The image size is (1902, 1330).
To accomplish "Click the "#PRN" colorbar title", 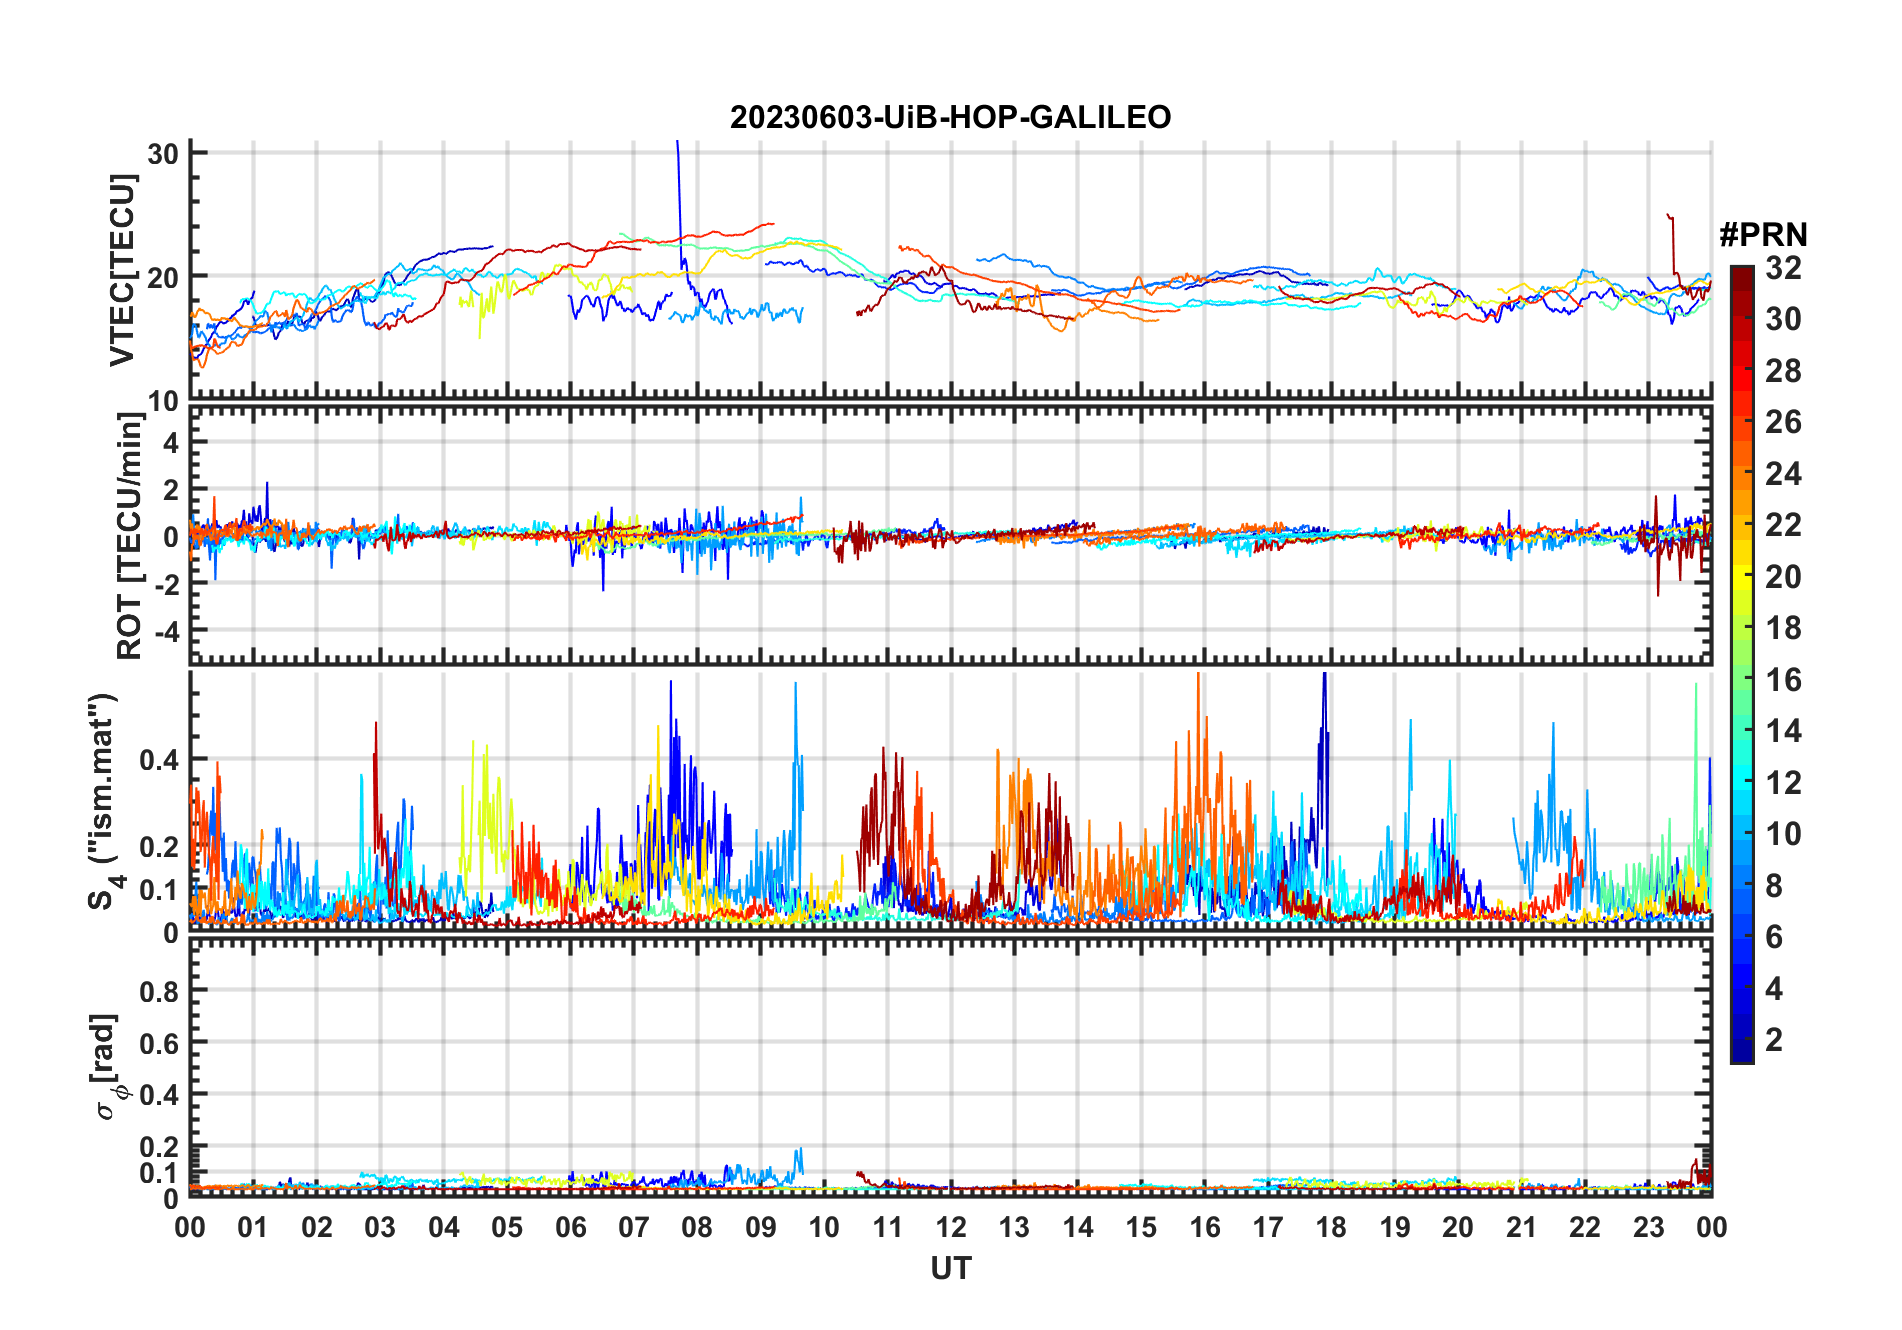I will 1763,235.
